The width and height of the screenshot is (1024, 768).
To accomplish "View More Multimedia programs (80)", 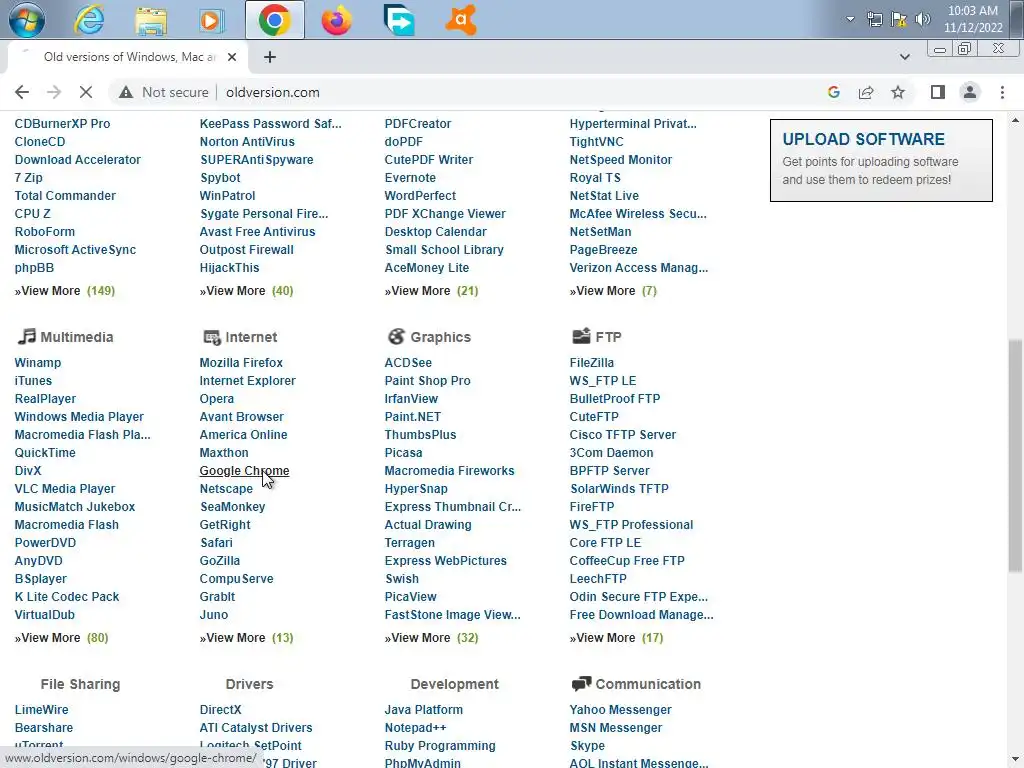I will 61,638.
